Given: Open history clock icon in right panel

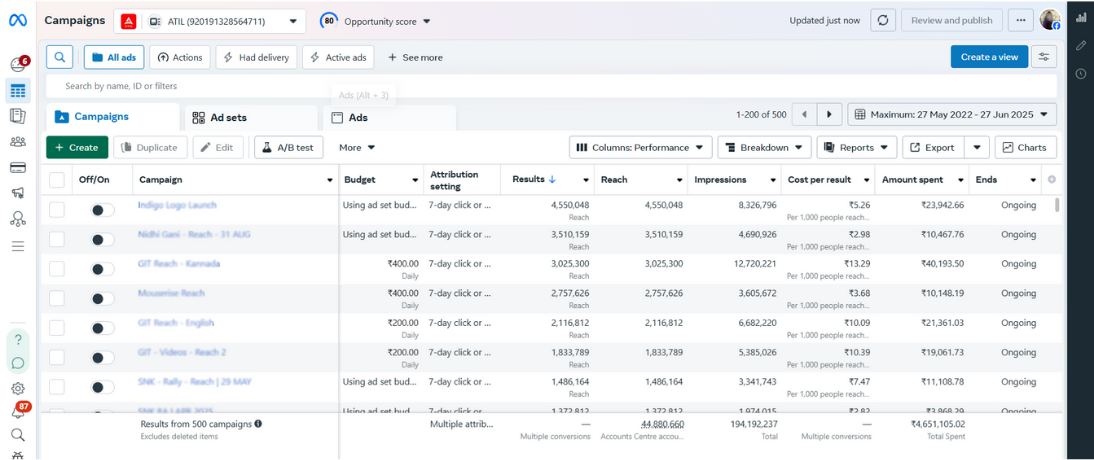Looking at the screenshot, I should (1081, 73).
